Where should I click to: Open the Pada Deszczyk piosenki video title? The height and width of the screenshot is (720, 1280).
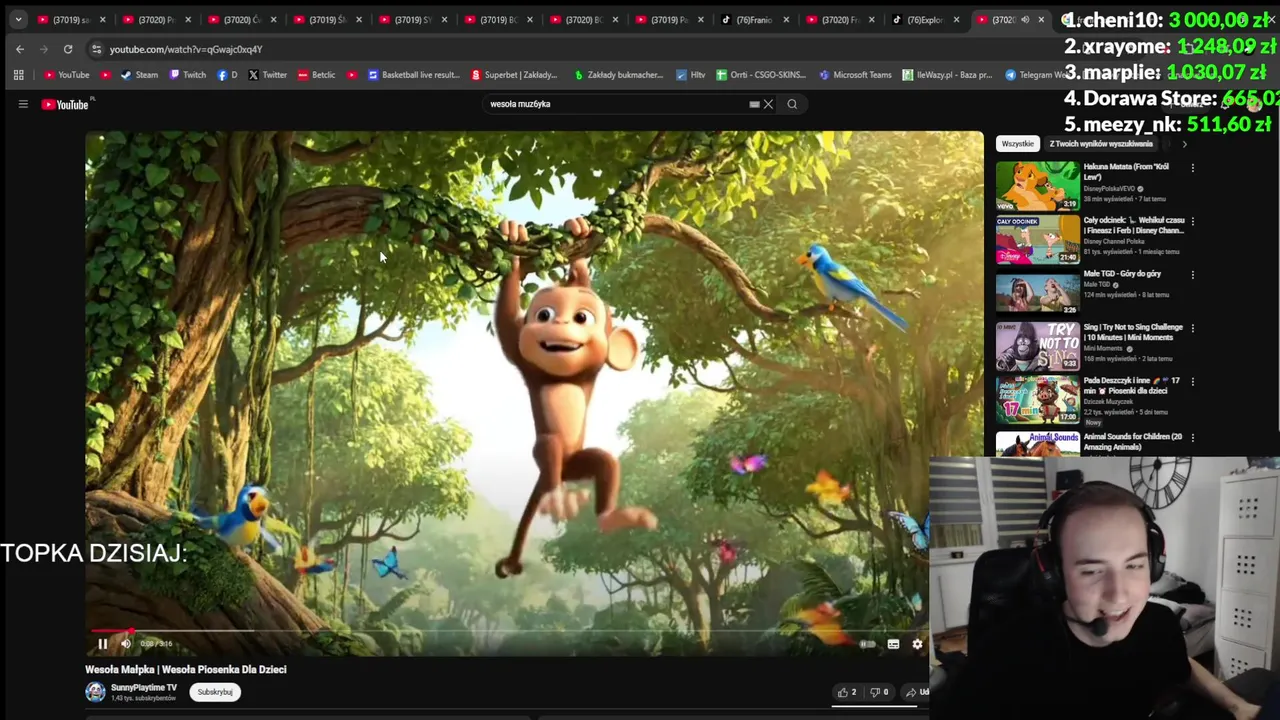pyautogui.click(x=1132, y=385)
